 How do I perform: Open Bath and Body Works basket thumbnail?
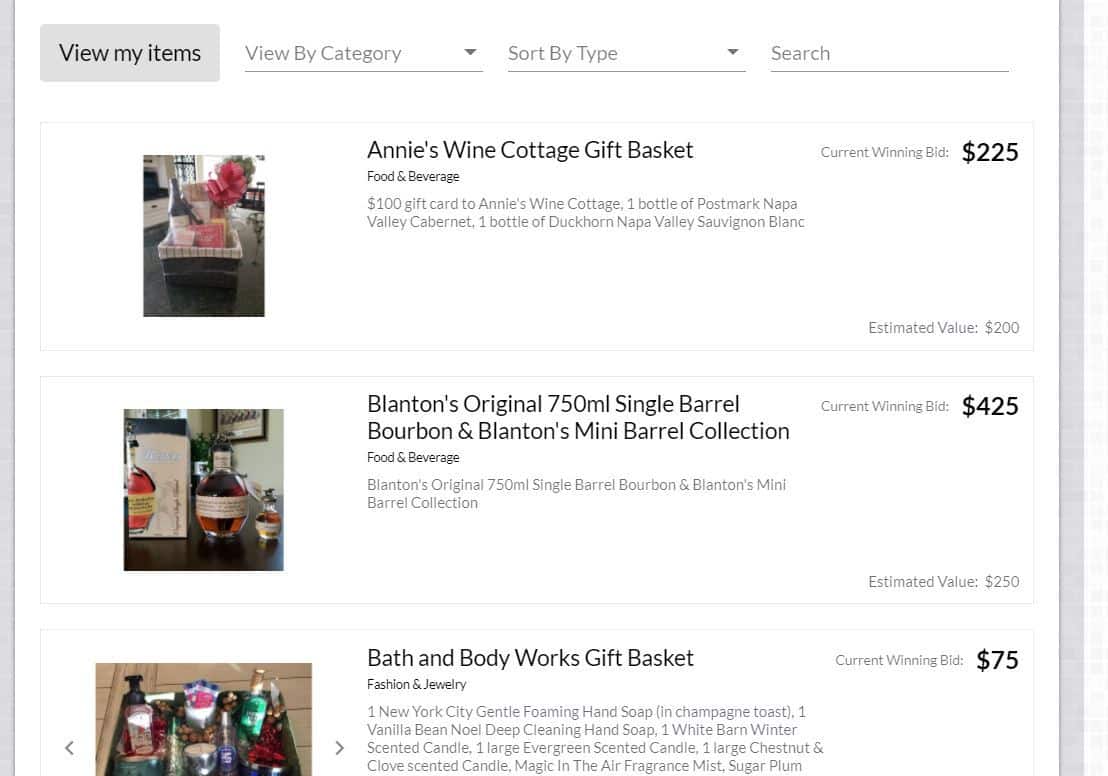(204, 719)
